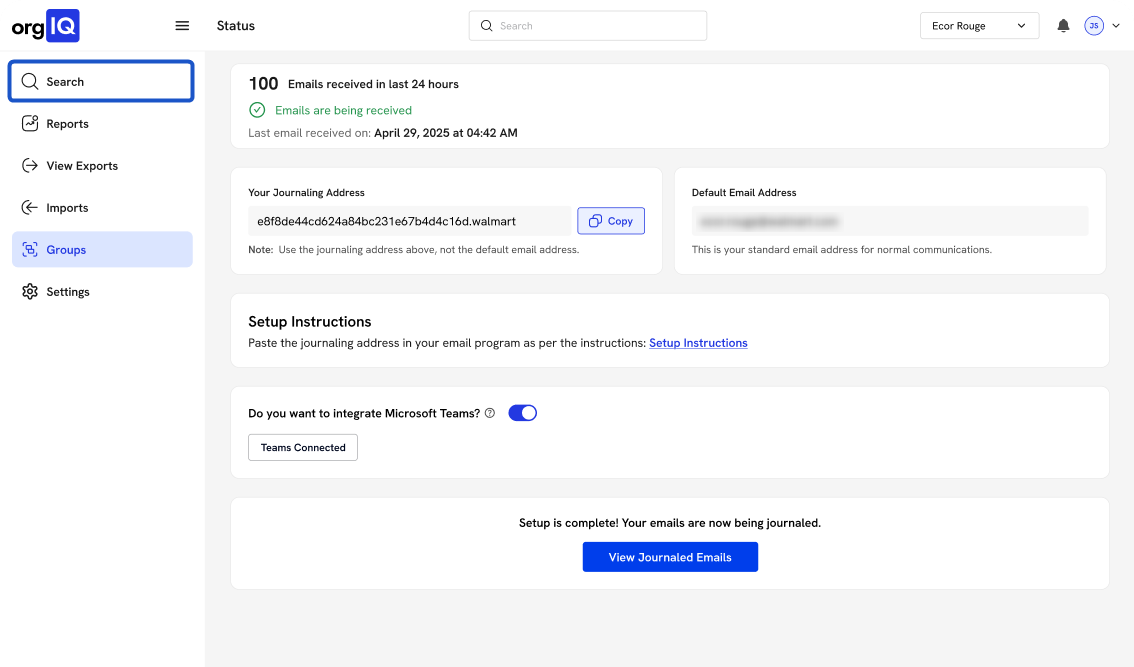Image resolution: width=1134 pixels, height=667 pixels.
Task: Open the notifications bell
Action: (x=1063, y=26)
